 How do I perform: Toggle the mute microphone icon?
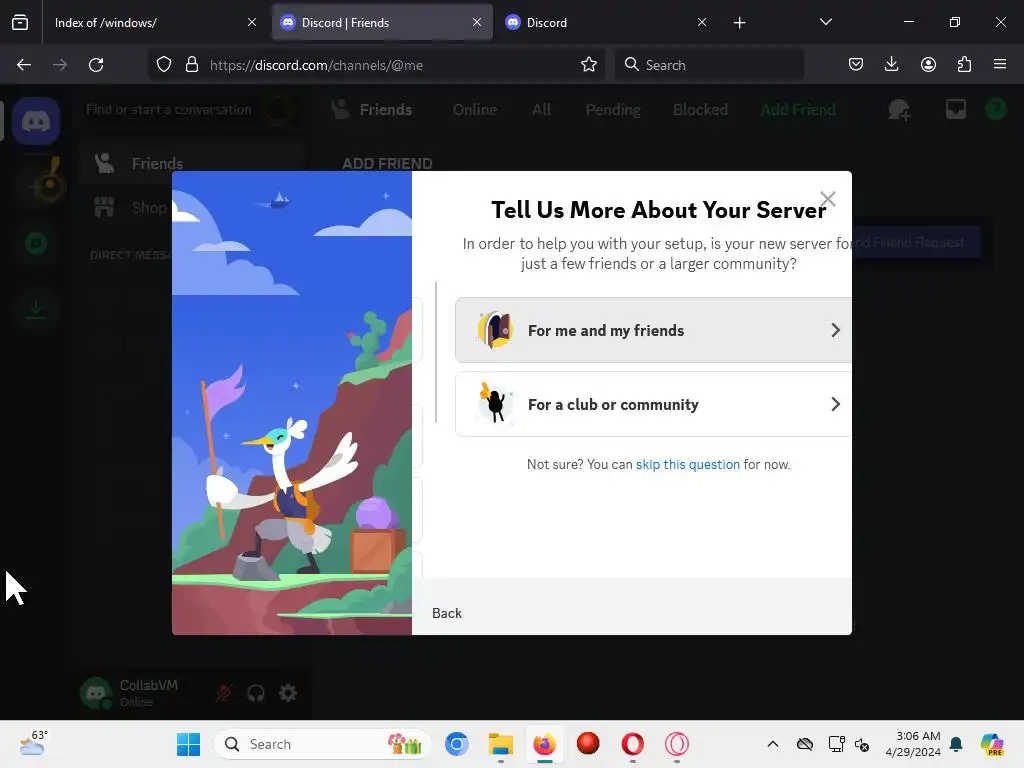pyautogui.click(x=224, y=693)
